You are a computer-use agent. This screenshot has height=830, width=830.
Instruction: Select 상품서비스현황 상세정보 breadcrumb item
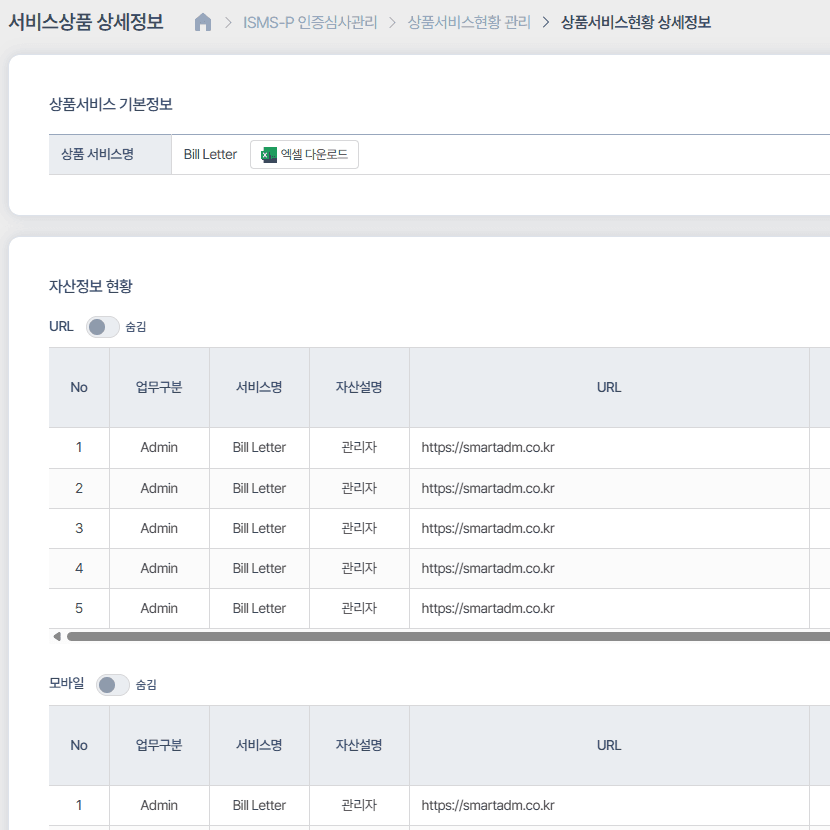coord(636,22)
